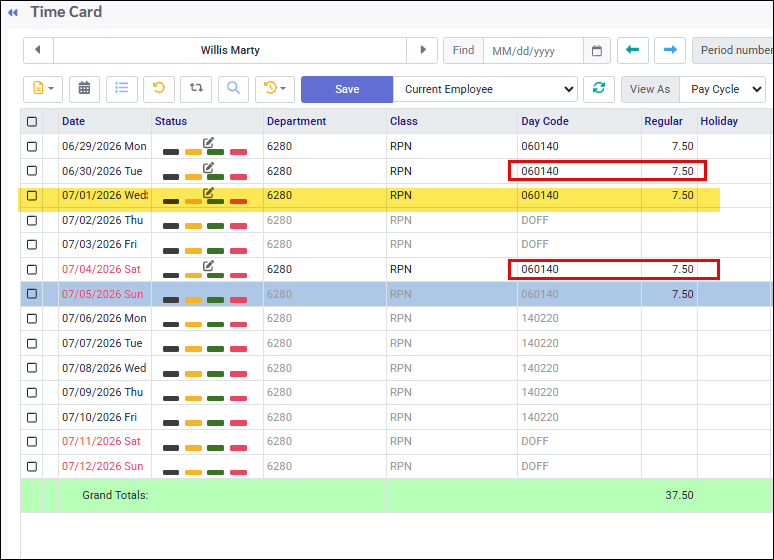Check the 07/02/2026 Thu row checkbox

tap(32, 220)
